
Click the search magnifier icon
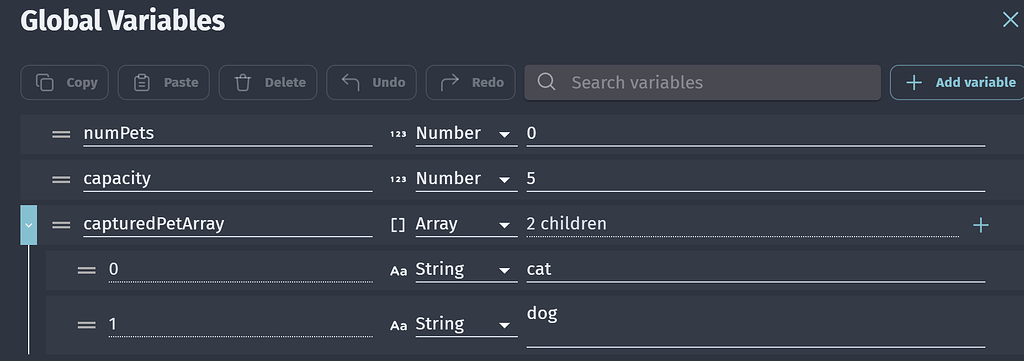(547, 82)
